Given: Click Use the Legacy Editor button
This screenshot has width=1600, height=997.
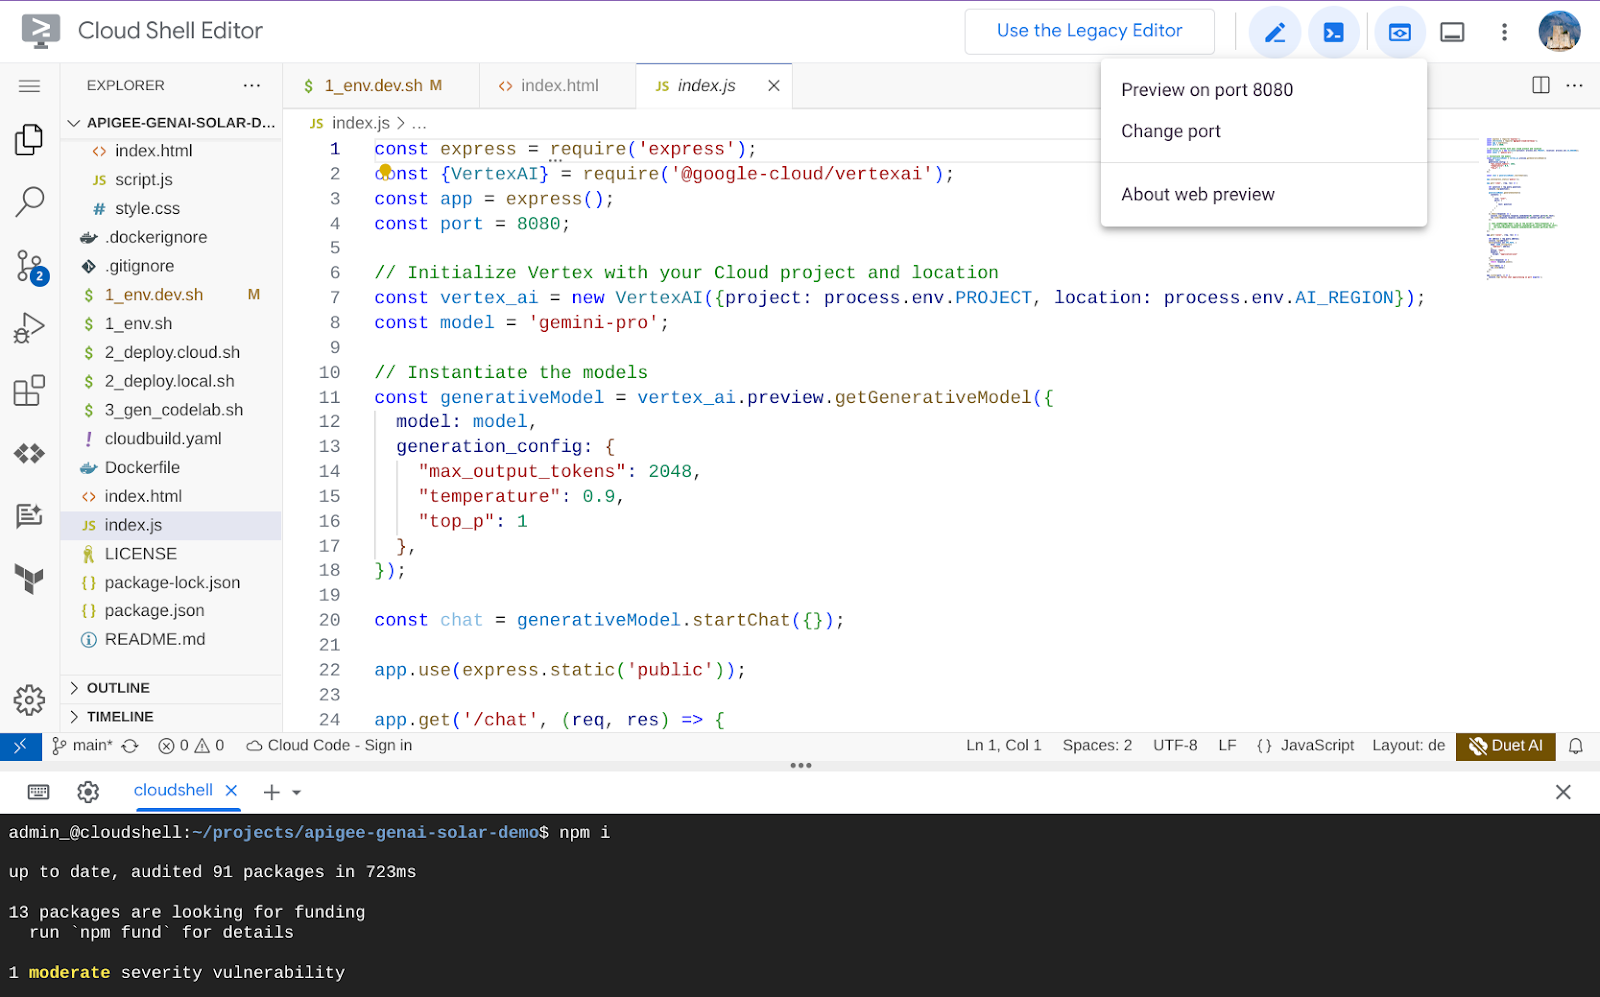Looking at the screenshot, I should pyautogui.click(x=1090, y=31).
